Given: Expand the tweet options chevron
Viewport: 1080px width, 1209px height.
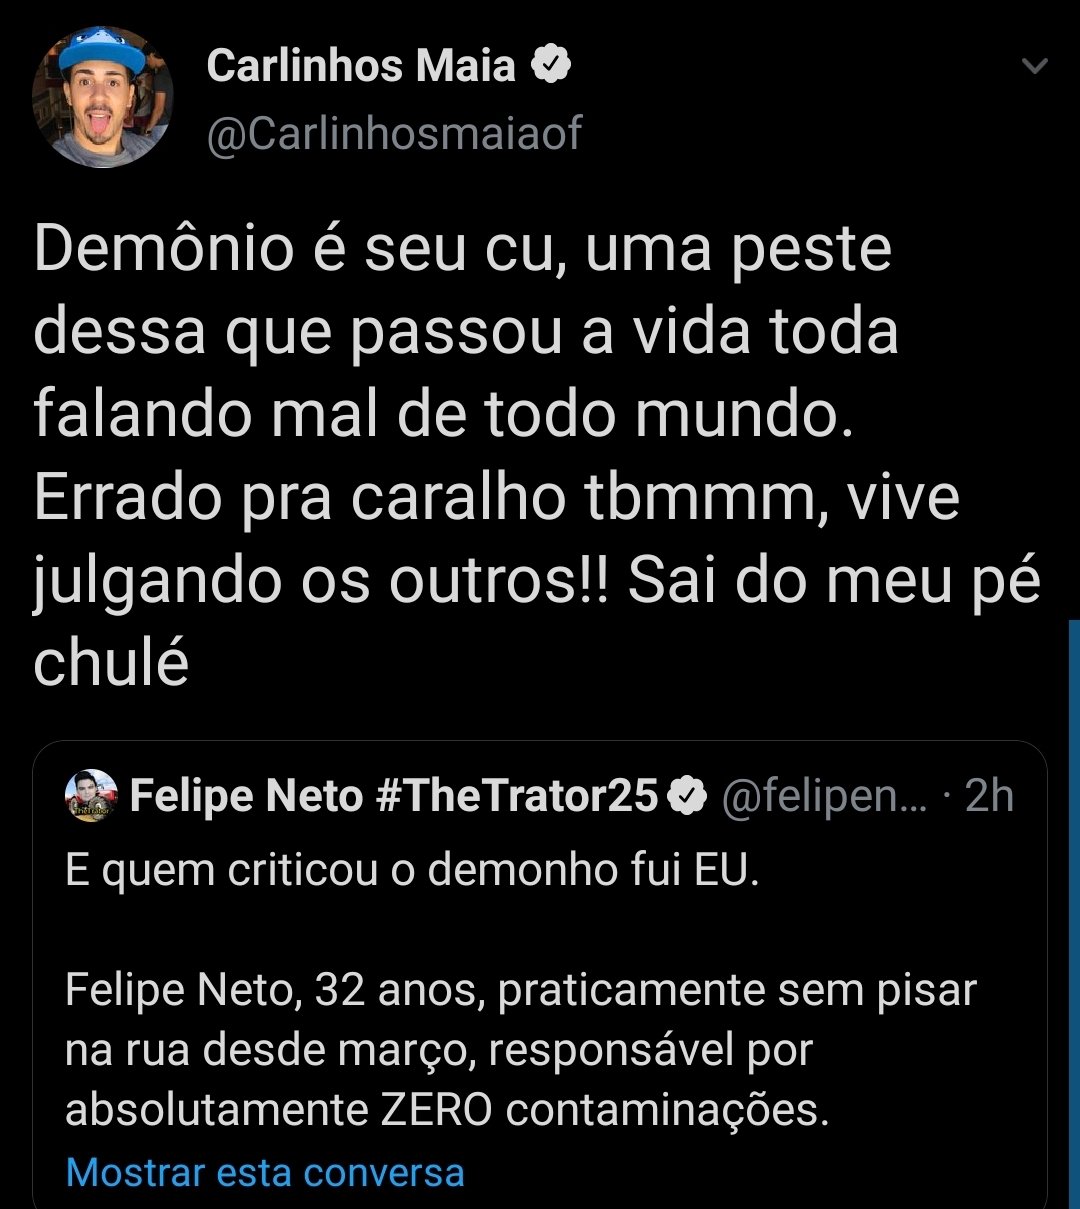Looking at the screenshot, I should 1035,67.
